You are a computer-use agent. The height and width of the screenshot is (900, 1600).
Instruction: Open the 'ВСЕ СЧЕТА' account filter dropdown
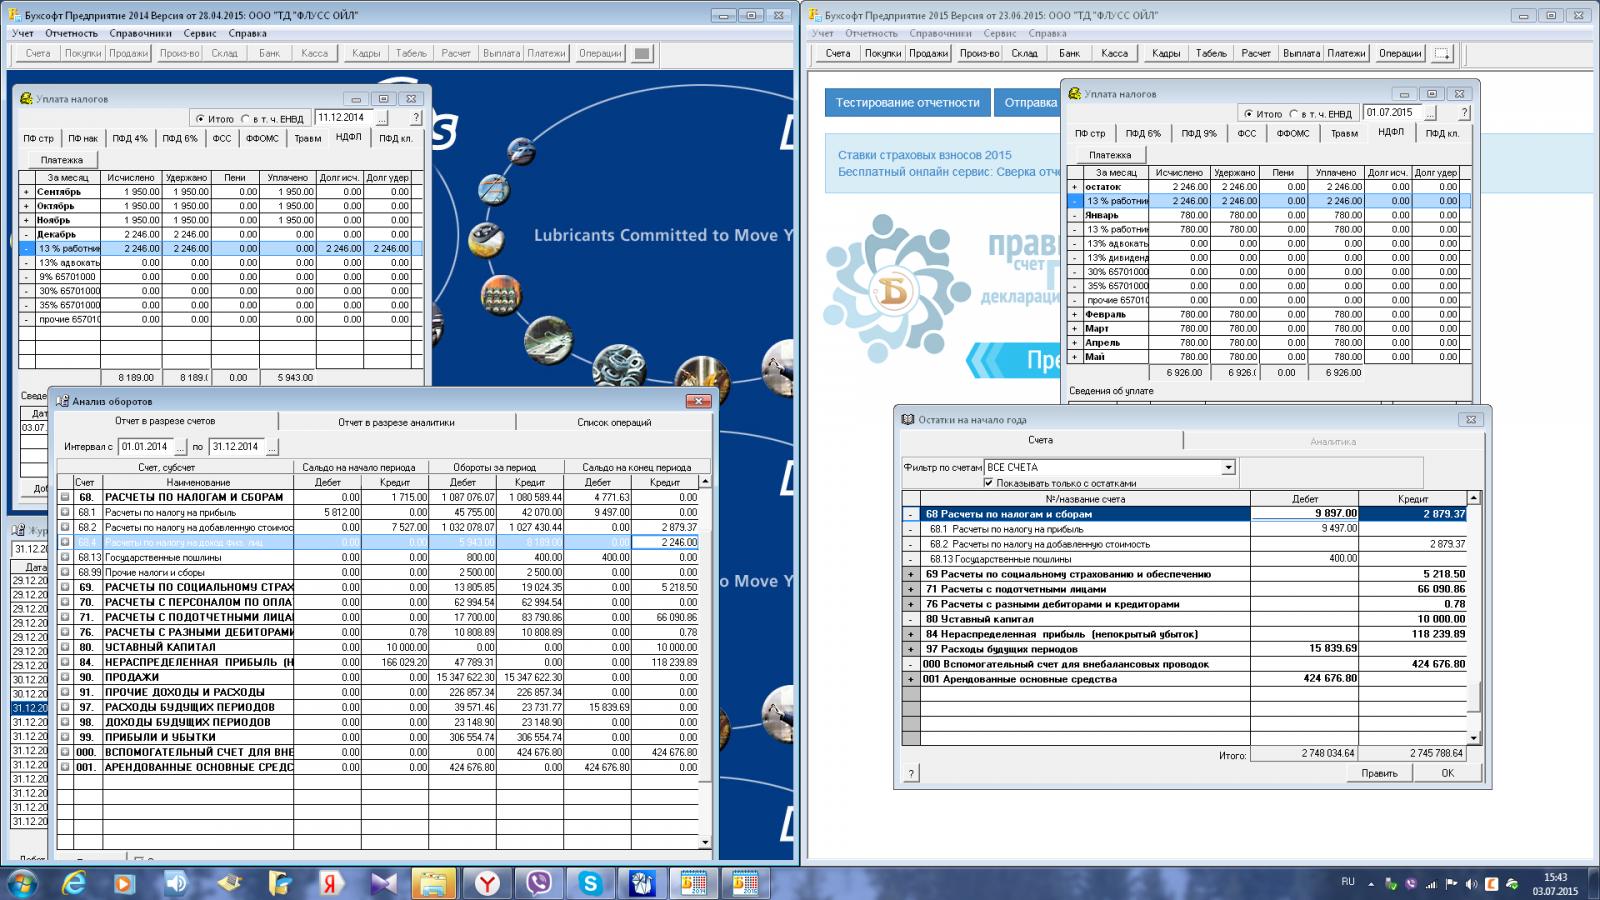coord(1228,468)
